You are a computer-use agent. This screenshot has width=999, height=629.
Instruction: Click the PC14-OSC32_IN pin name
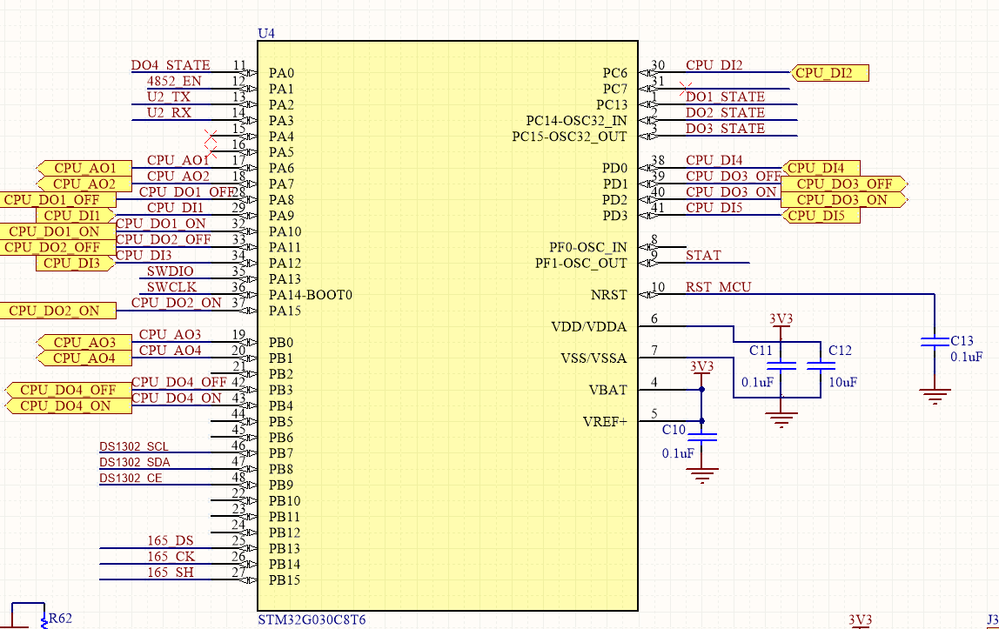pos(576,120)
